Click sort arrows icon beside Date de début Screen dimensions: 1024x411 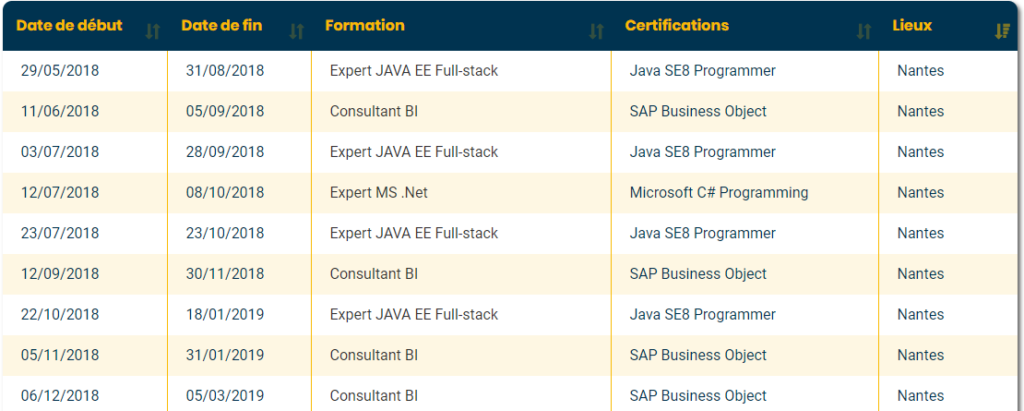(152, 31)
